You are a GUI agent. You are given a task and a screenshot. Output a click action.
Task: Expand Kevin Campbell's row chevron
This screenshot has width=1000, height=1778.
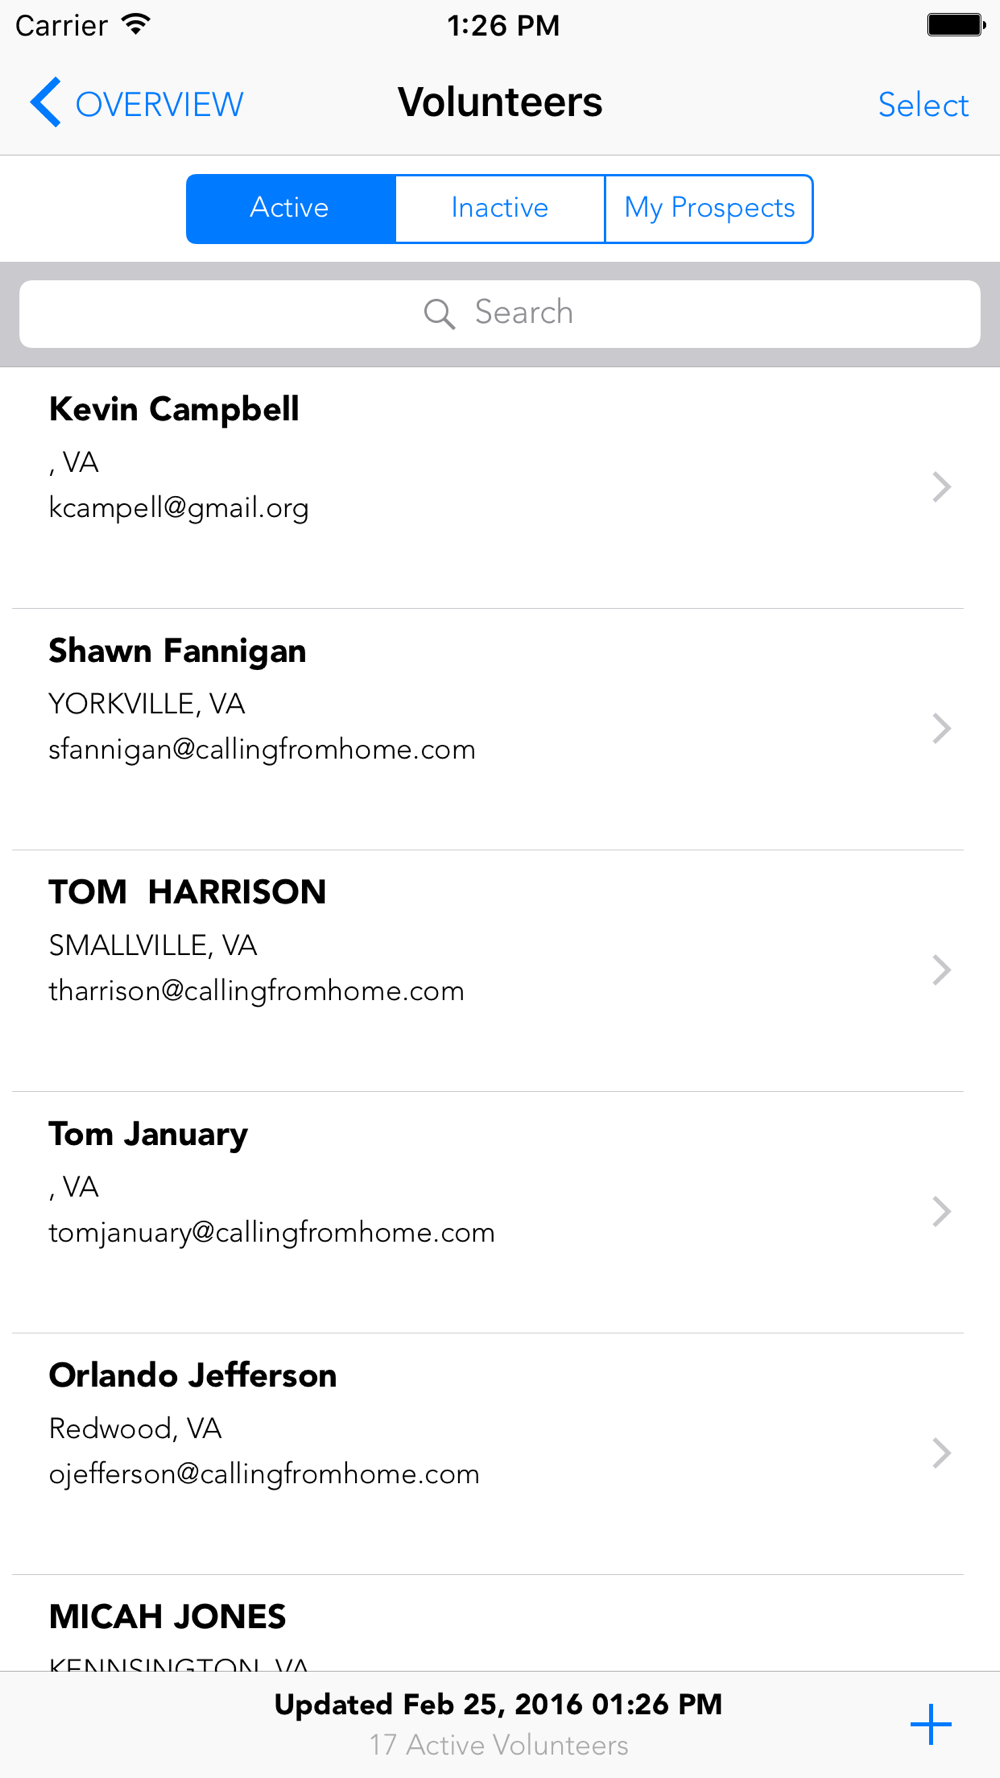(941, 487)
